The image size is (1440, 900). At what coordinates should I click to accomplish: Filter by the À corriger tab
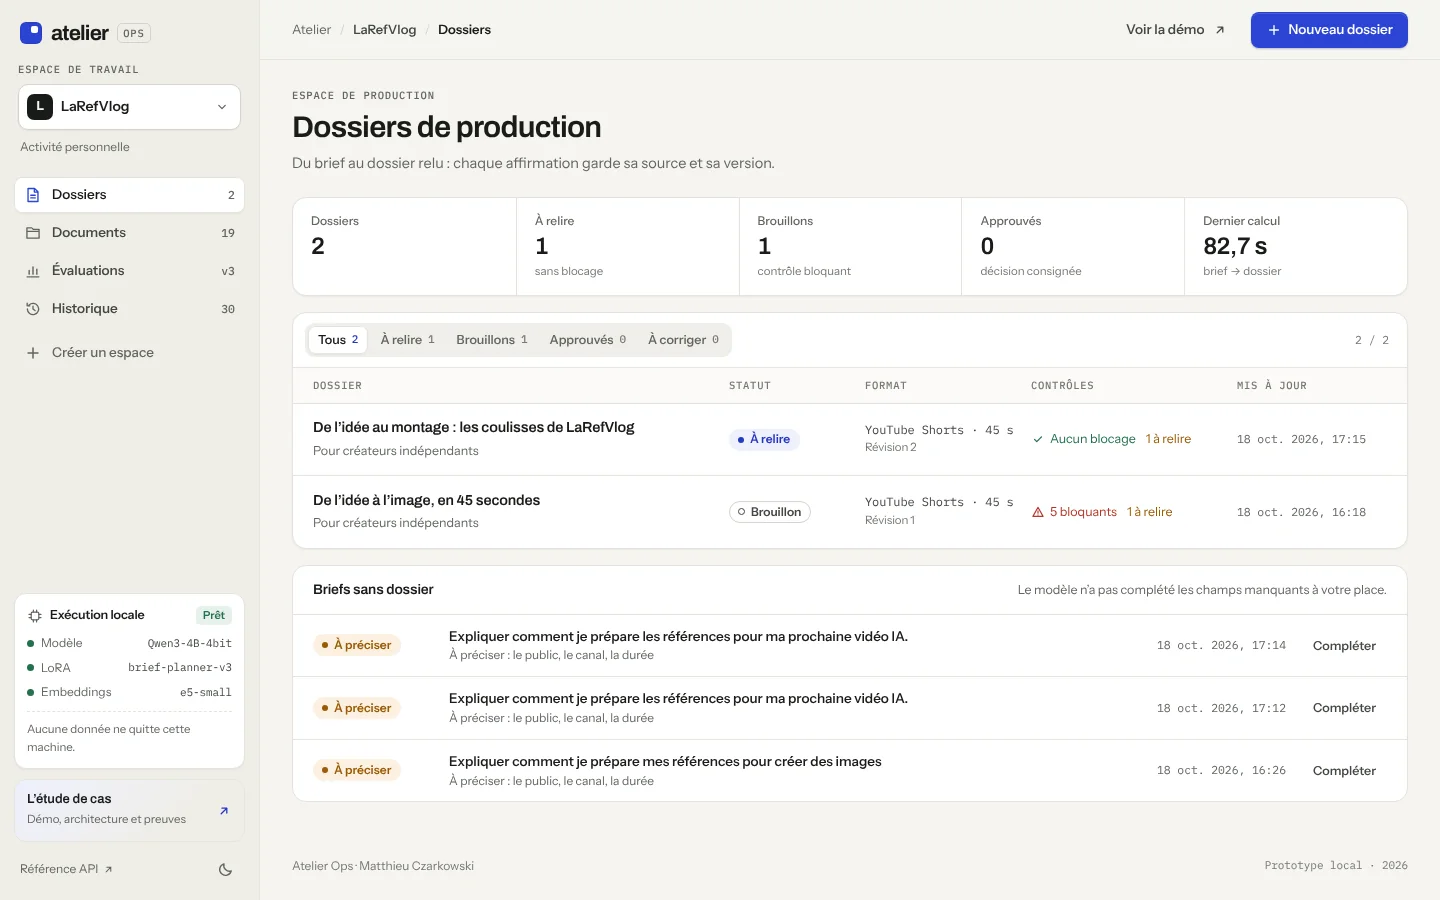[683, 340]
